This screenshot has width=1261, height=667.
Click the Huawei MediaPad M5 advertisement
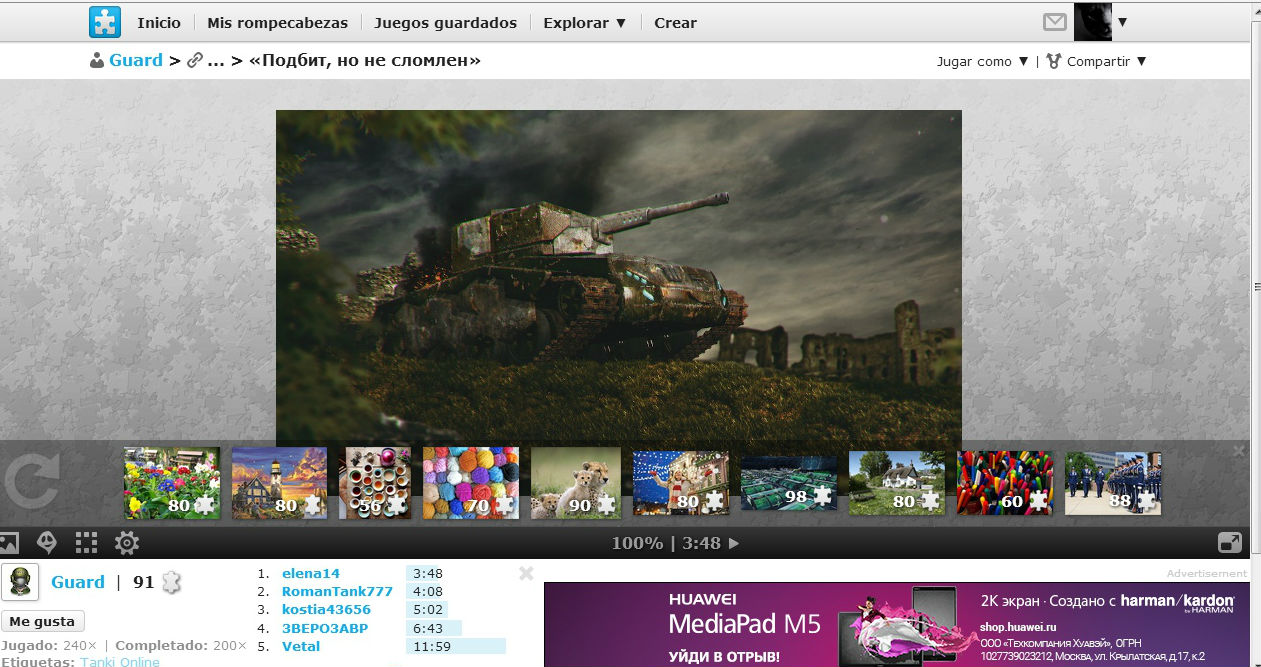tap(896, 624)
